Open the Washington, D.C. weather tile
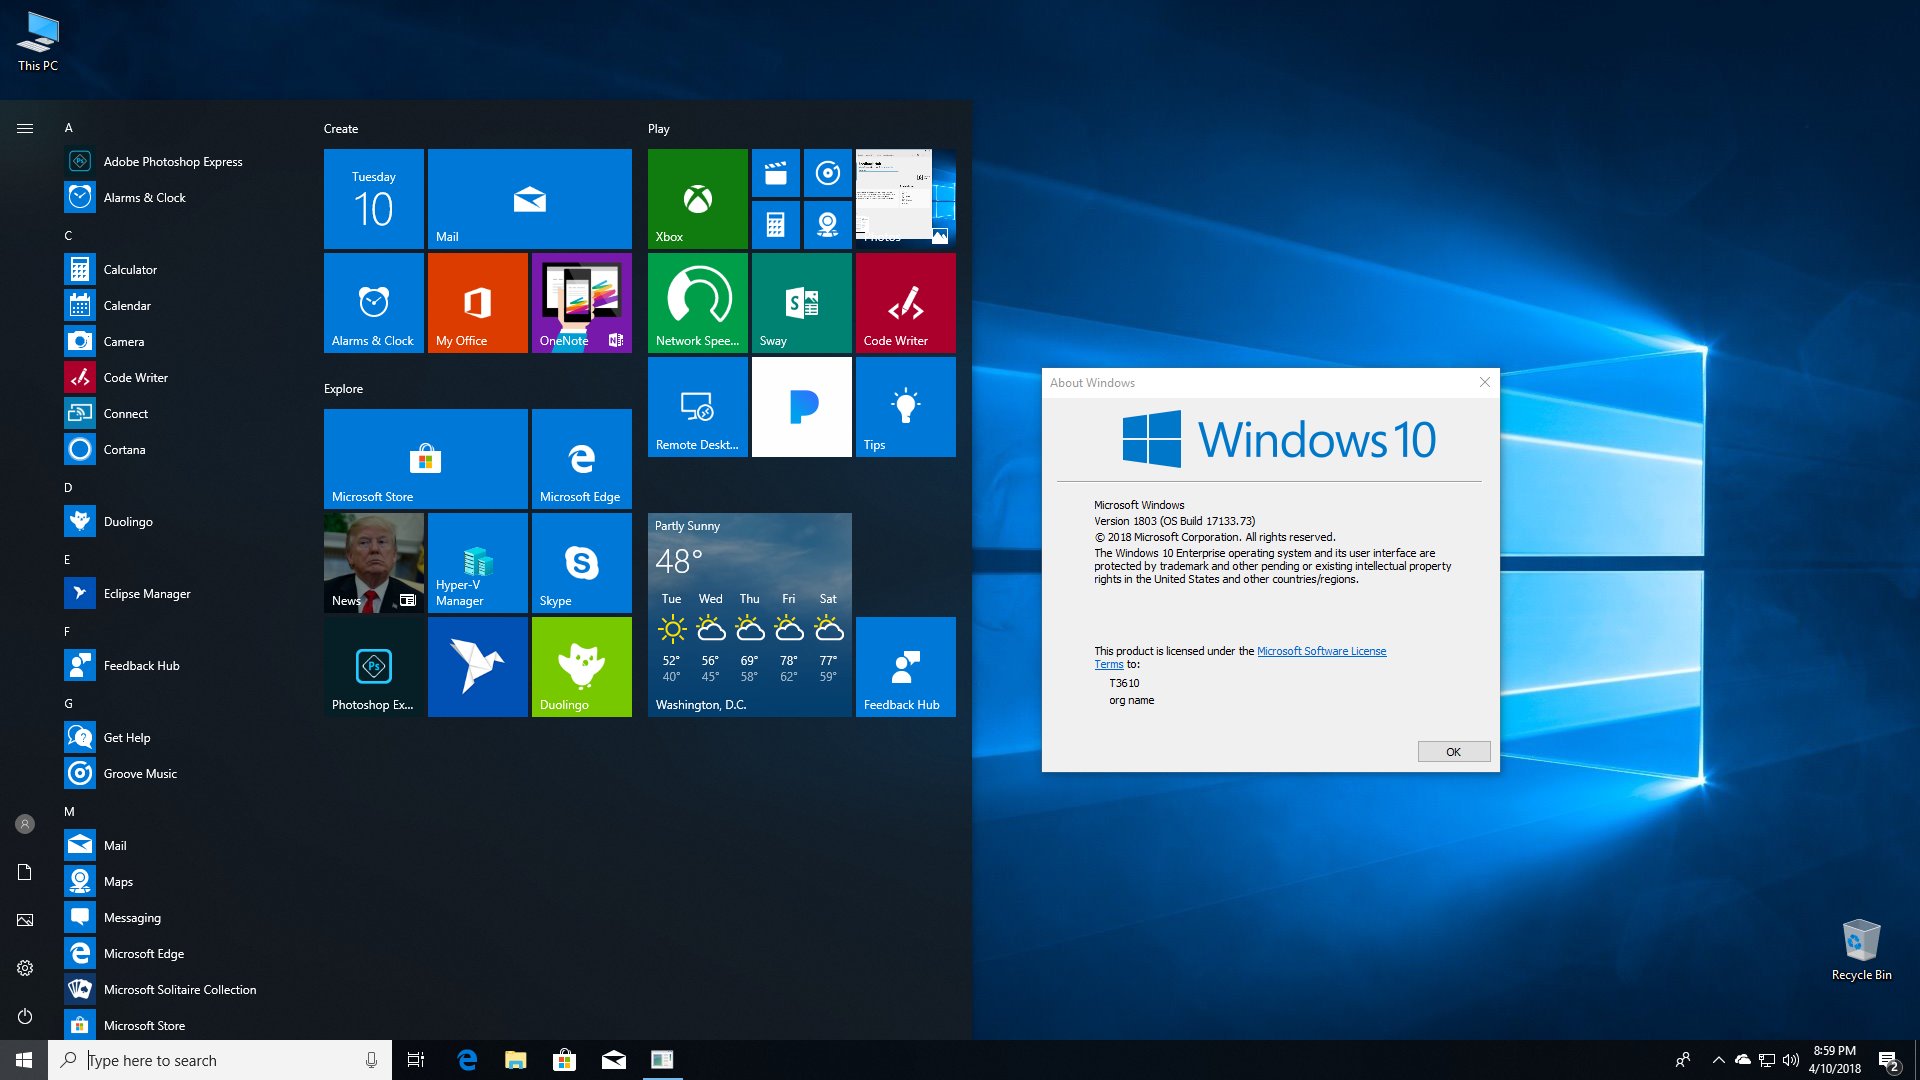Screen dimensions: 1920x1080 [x=750, y=615]
